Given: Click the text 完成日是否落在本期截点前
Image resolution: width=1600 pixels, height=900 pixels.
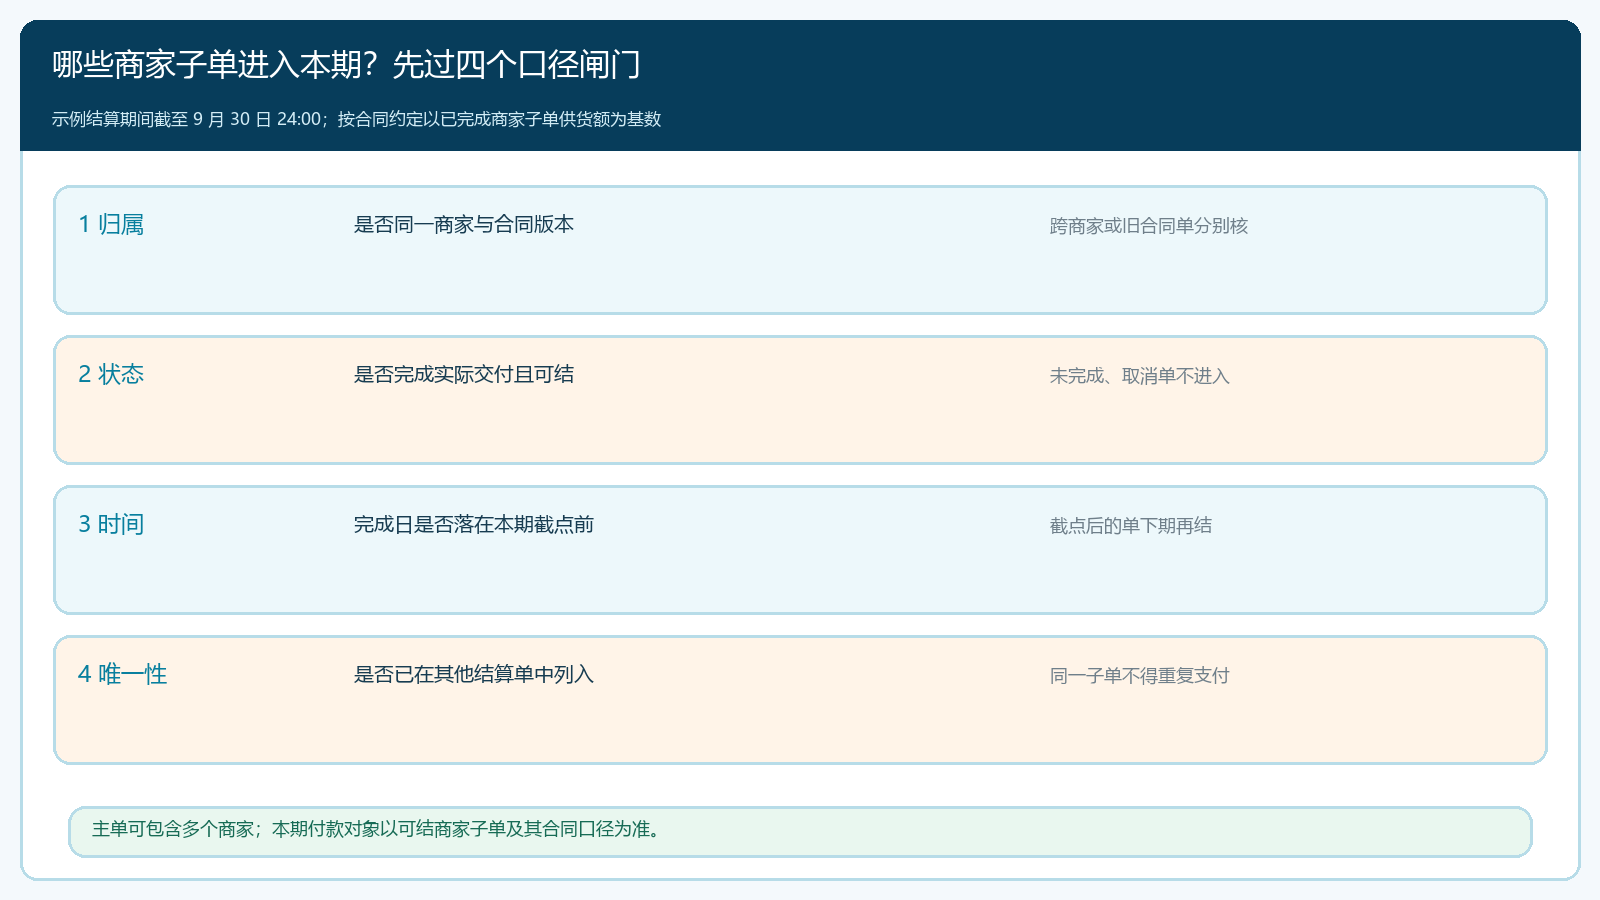Looking at the screenshot, I should click(474, 524).
